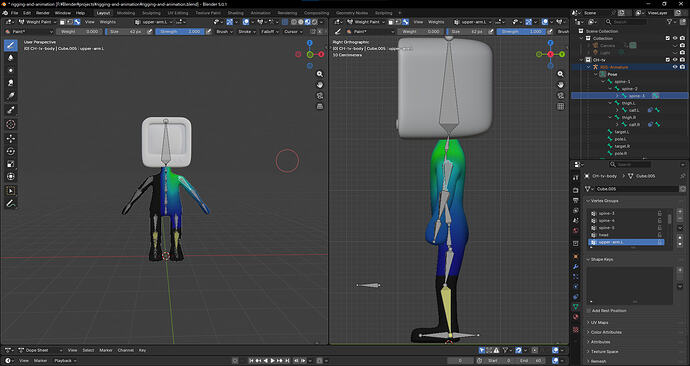Open the Falloff dropdown
690x366 pixels.
pyautogui.click(x=270, y=32)
